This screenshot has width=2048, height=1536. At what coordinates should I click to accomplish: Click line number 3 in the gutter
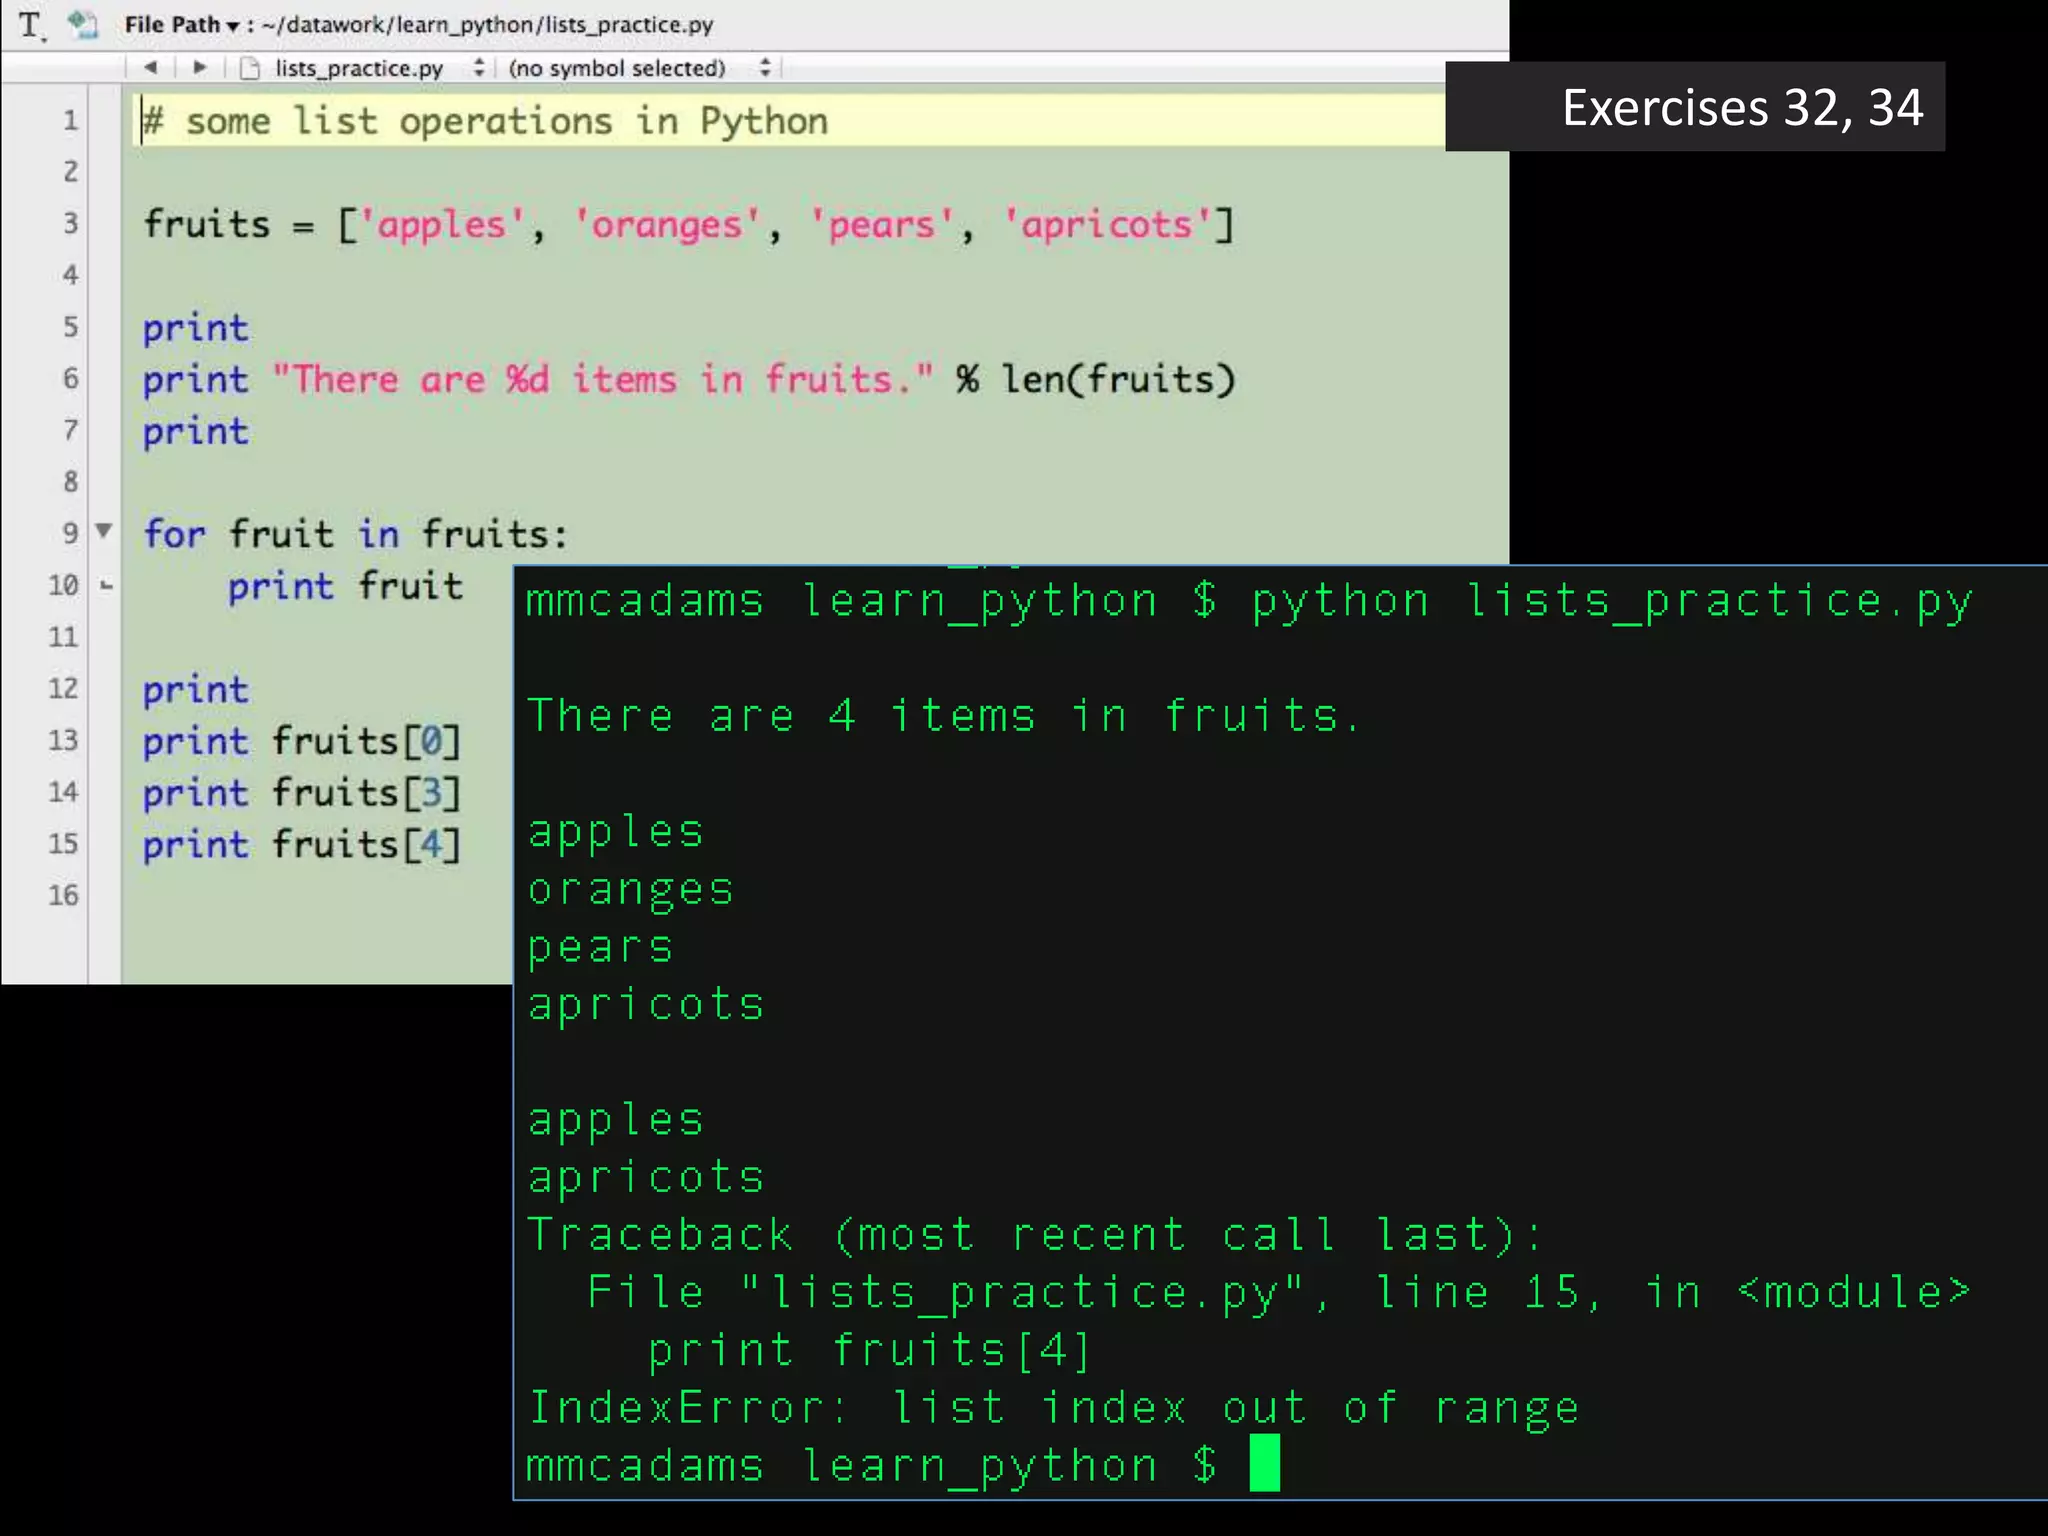coord(70,223)
